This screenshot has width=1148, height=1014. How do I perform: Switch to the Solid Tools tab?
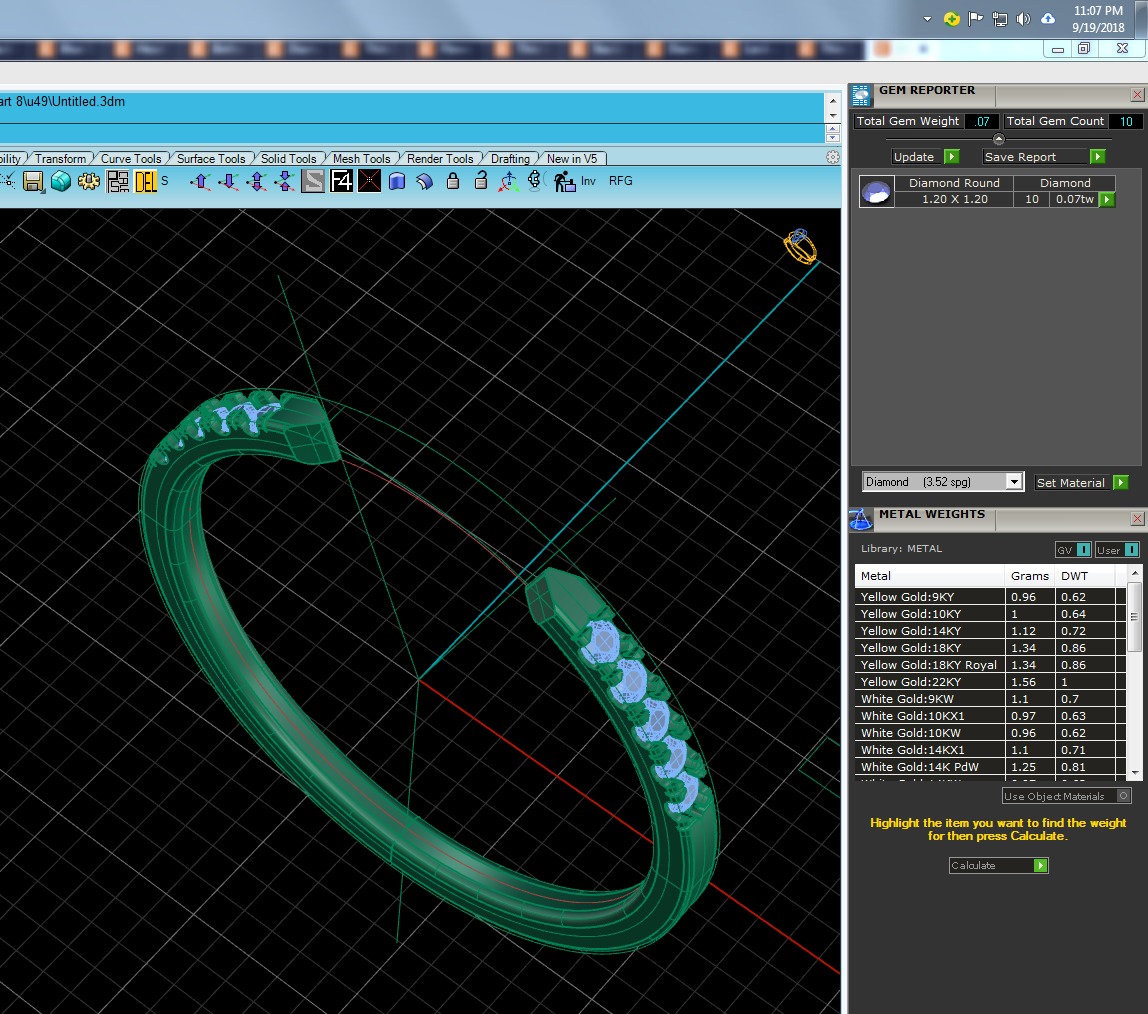[x=288, y=159]
